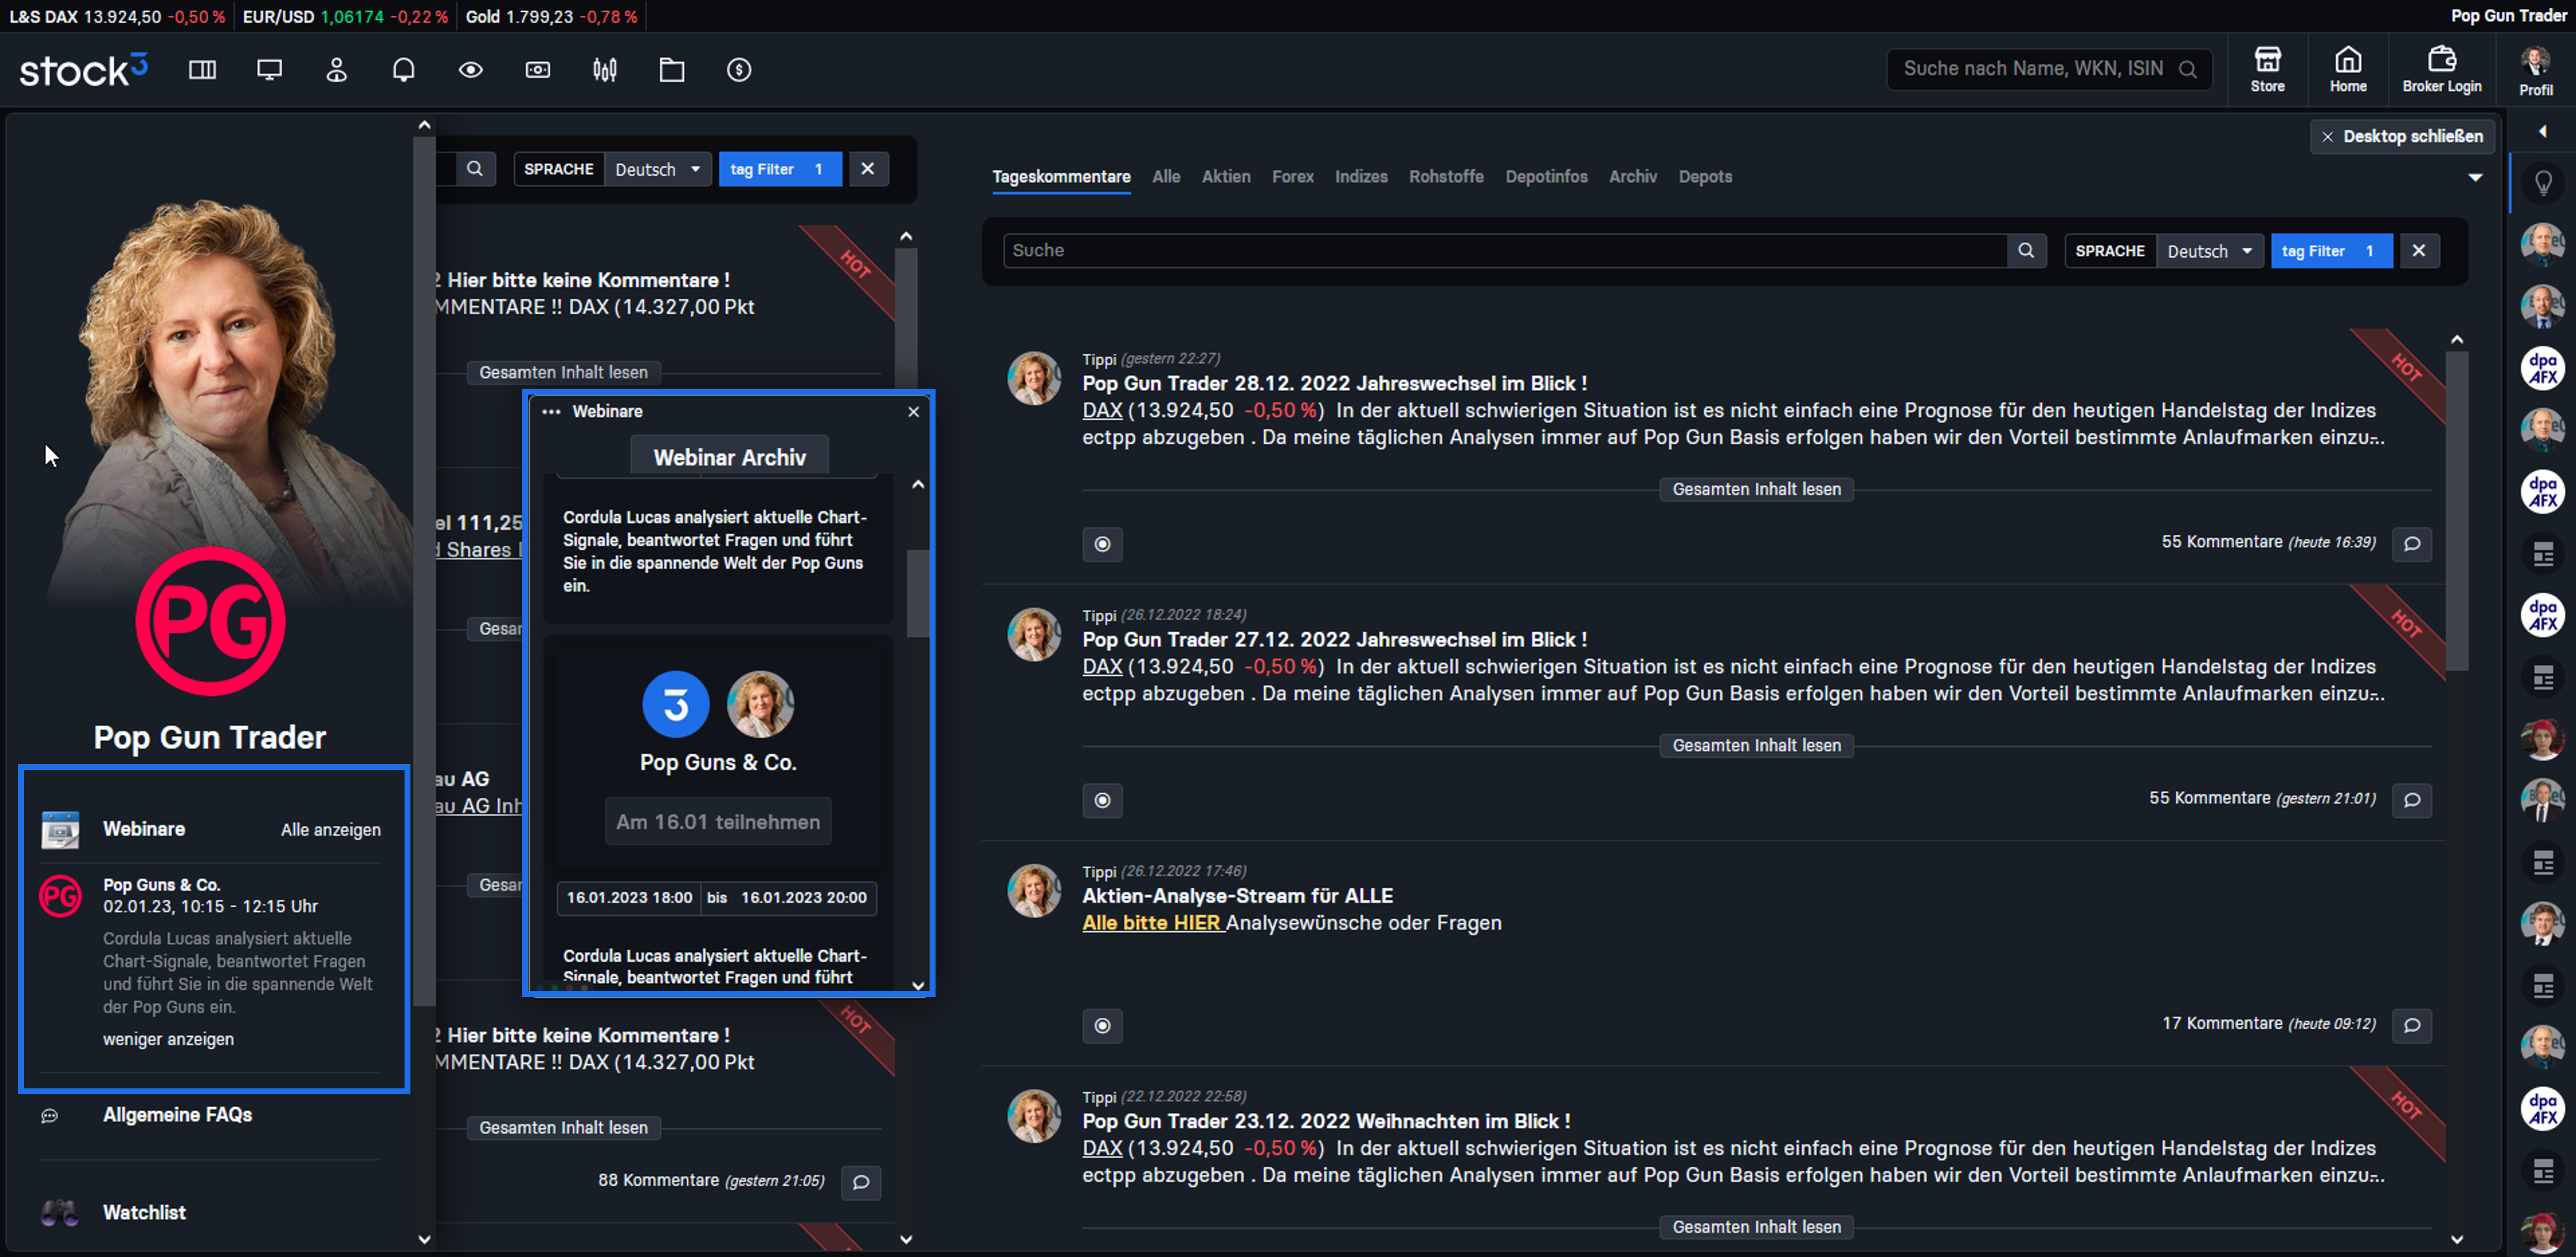Collapse the right sidebar with the arrow
Viewport: 2576px width, 1257px height.
[2542, 132]
